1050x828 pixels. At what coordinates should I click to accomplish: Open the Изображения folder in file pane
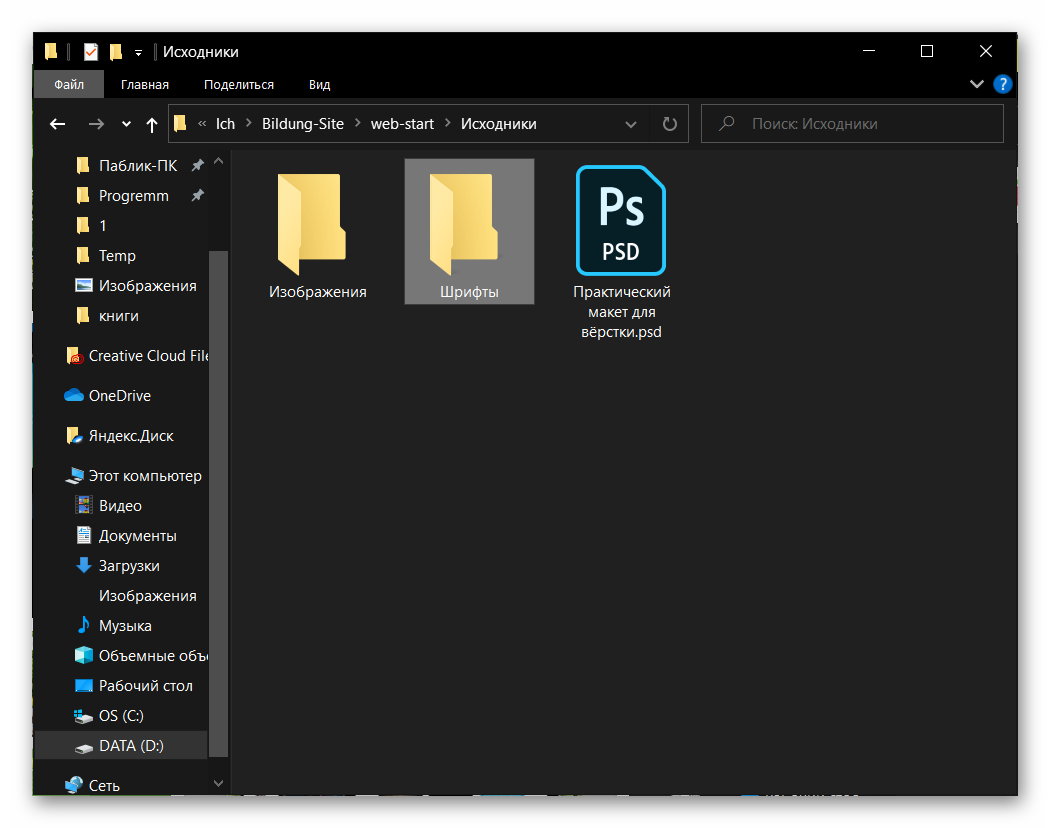pos(317,232)
